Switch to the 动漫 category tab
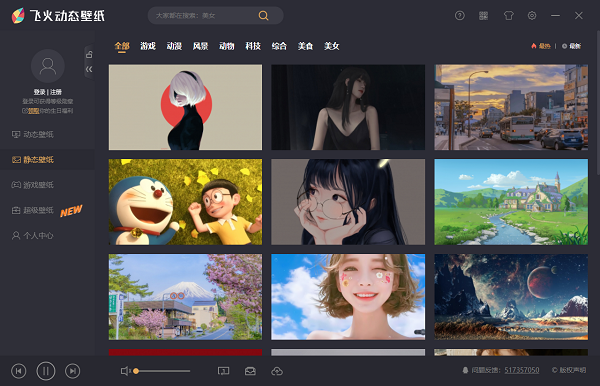 click(174, 46)
